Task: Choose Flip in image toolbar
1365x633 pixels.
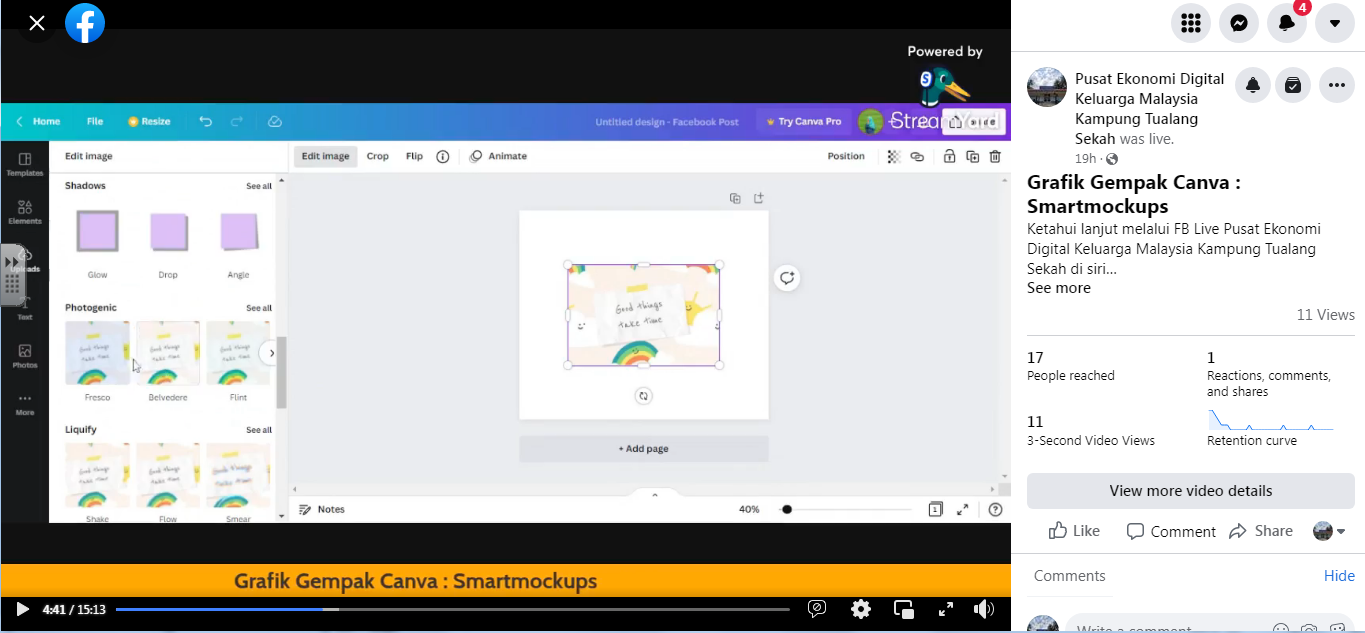Action: (x=414, y=156)
